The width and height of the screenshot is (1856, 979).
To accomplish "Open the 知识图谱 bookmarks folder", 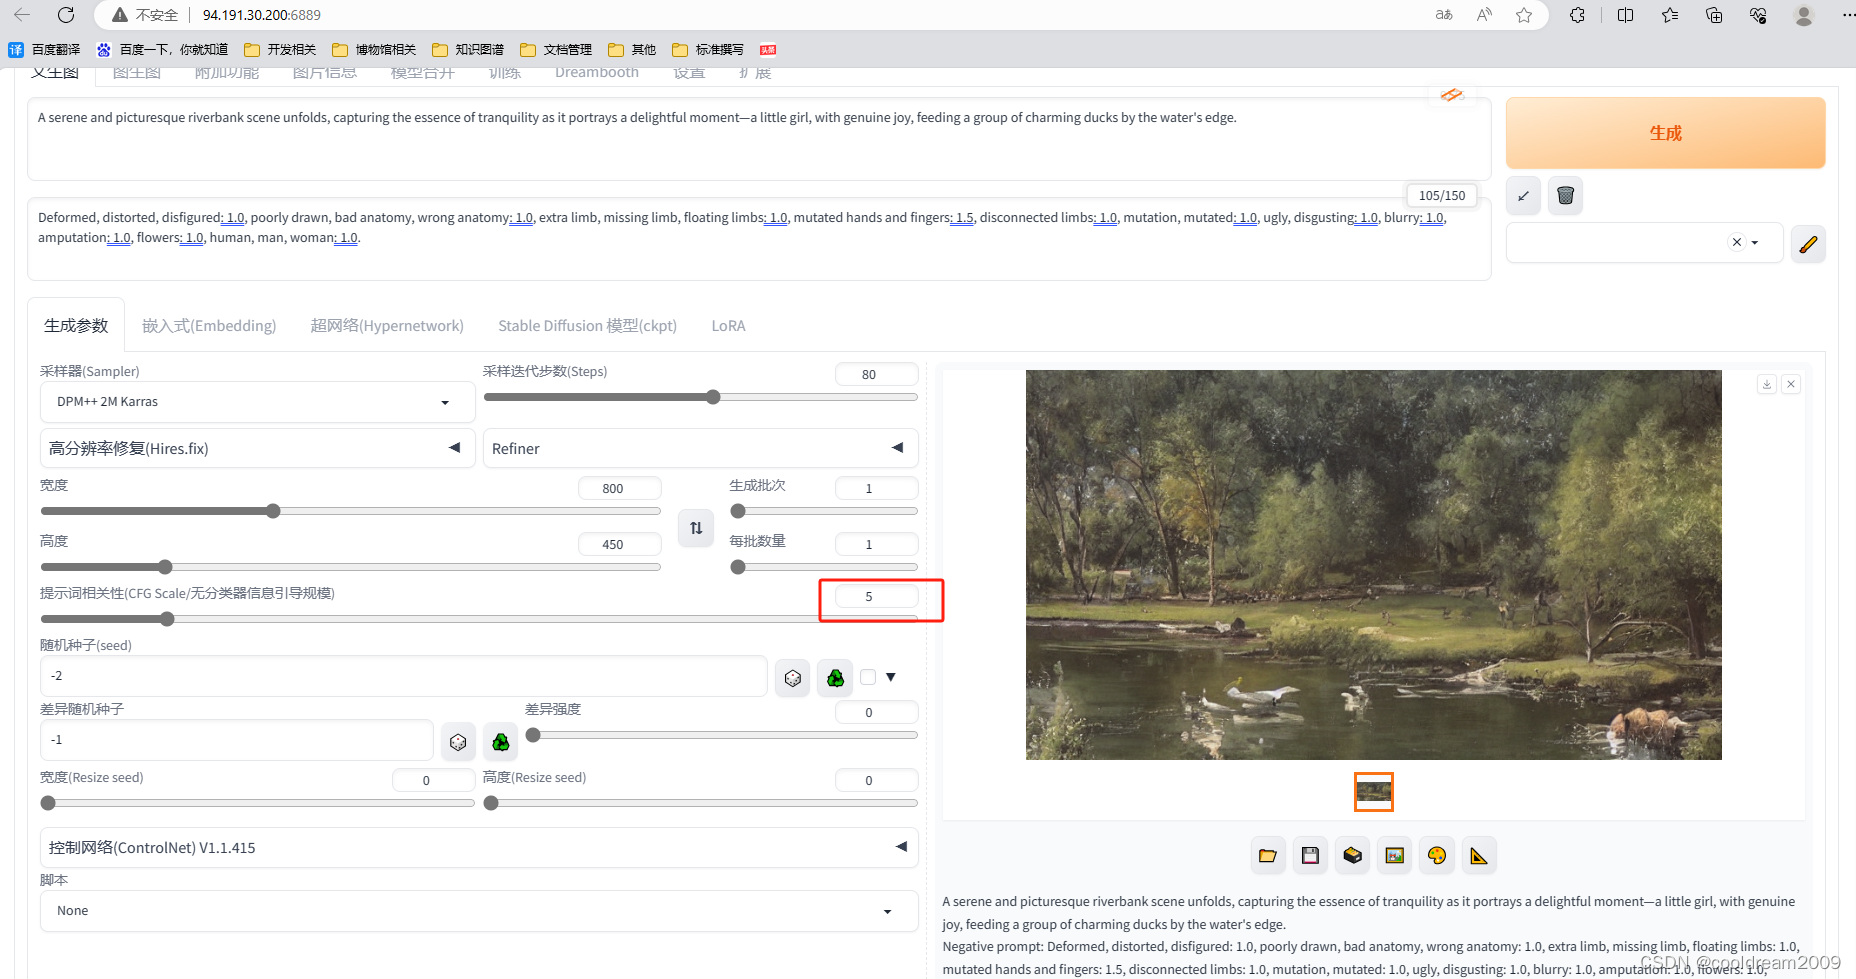I will coord(468,50).
